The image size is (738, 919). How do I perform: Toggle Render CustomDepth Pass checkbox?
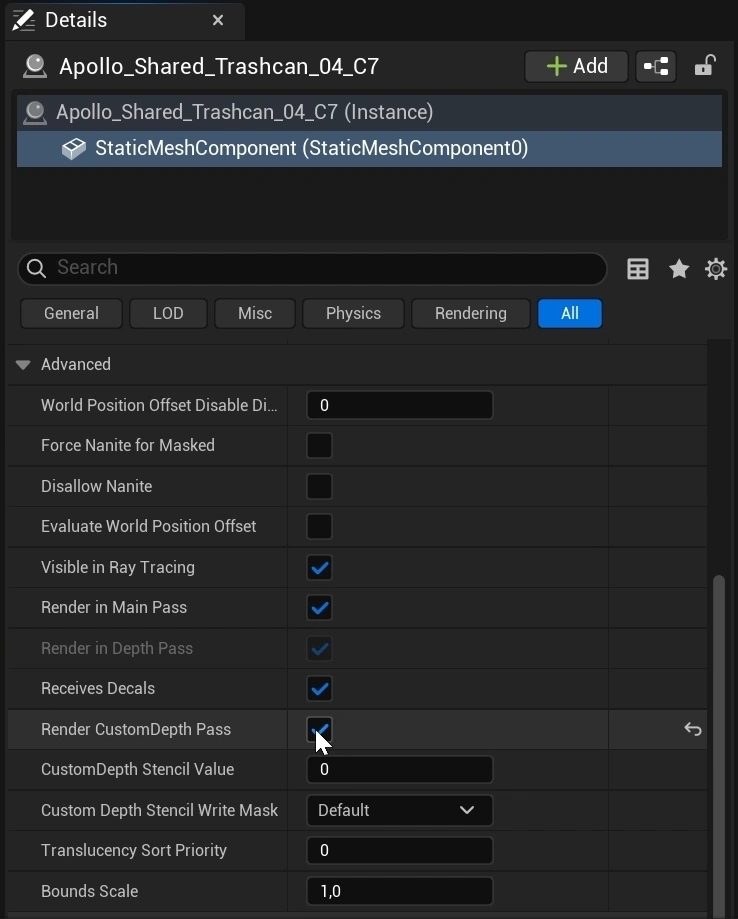click(319, 730)
